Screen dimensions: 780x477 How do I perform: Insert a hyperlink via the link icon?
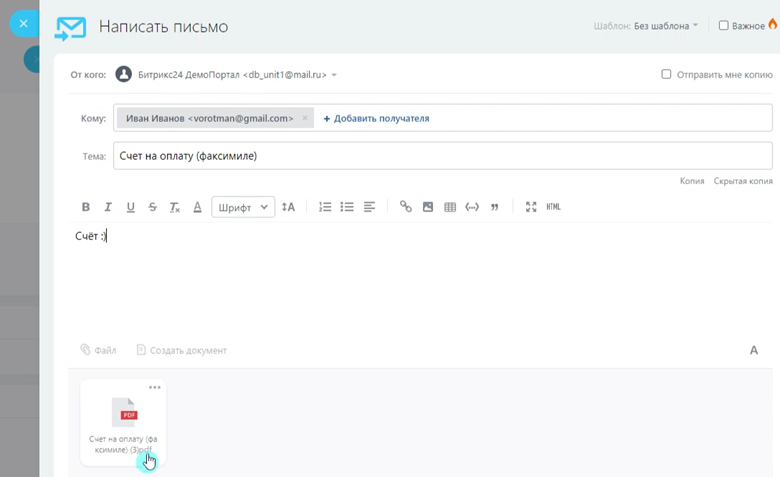(405, 206)
